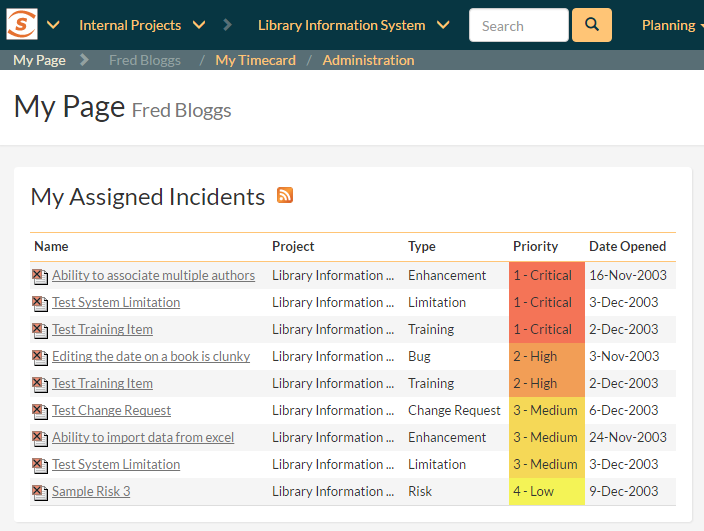Viewport: 704px width, 531px height.
Task: Open the Ability to associate multiple authors incident
Action: click(x=153, y=276)
